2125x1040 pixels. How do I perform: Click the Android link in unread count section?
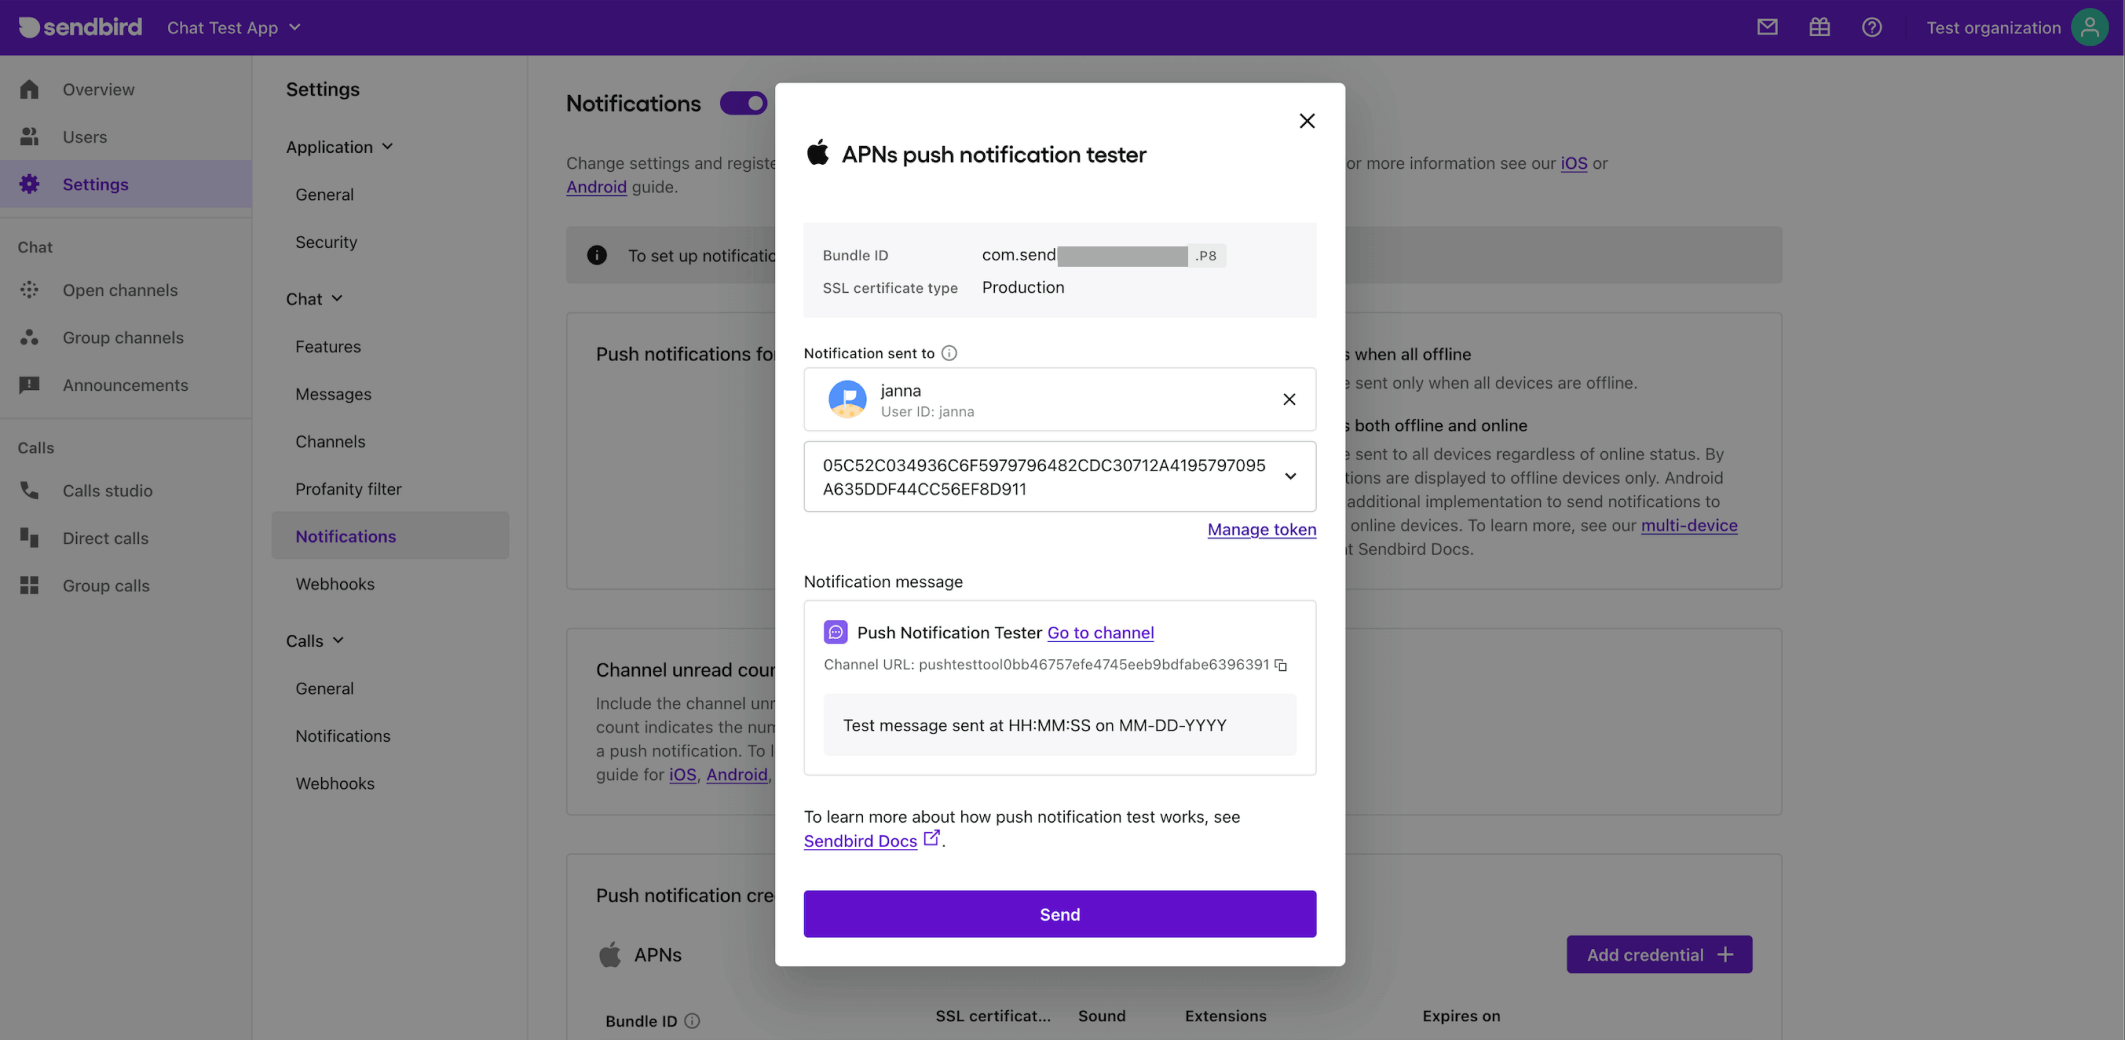(736, 774)
